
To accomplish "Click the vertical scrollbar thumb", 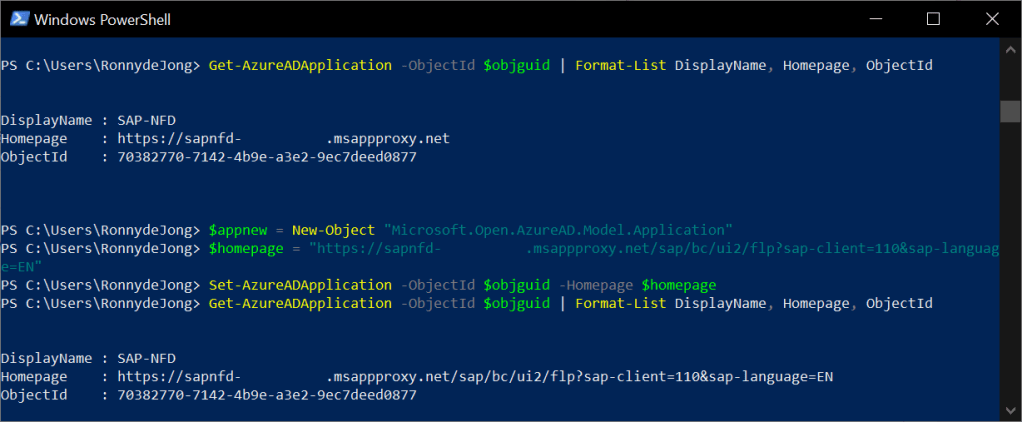I will point(1010,108).
